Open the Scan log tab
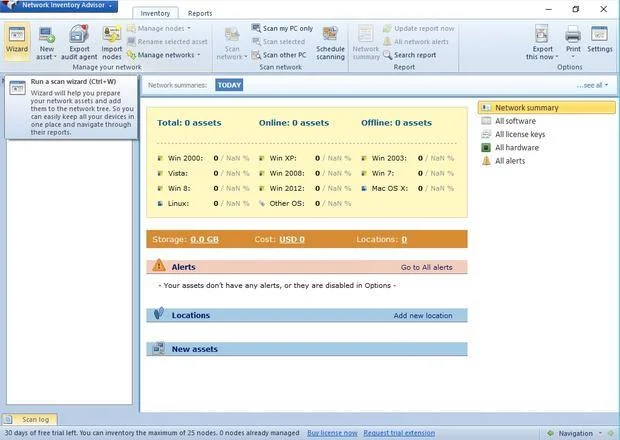The width and height of the screenshot is (620, 440). click(30, 419)
